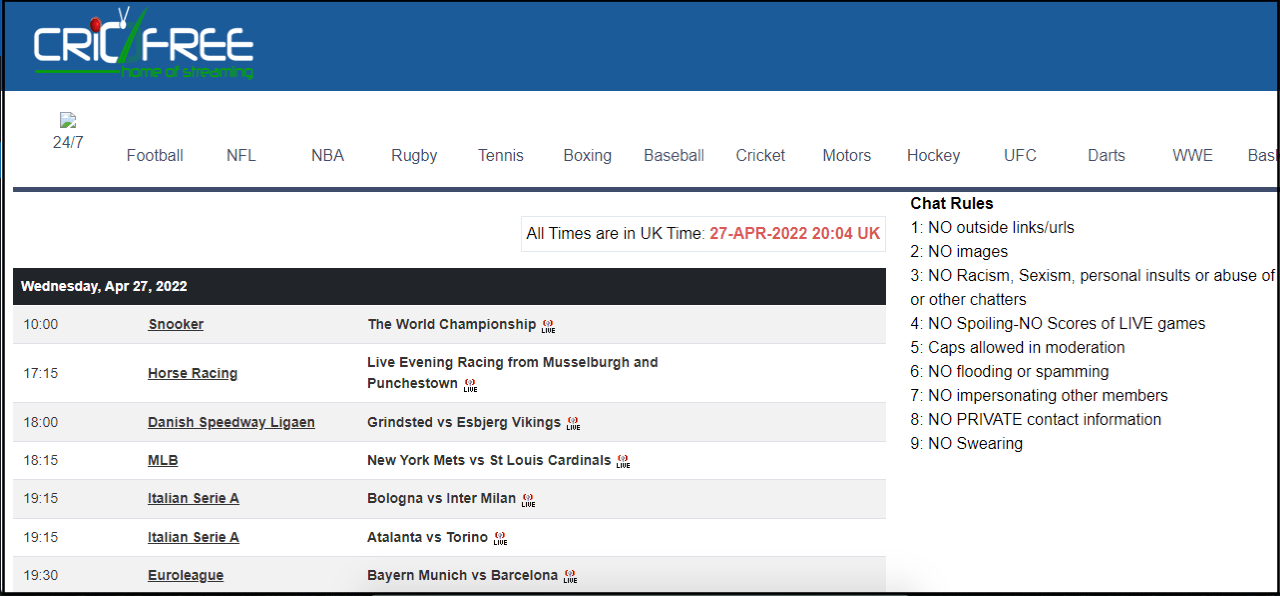Click the Chat Rules heading
This screenshot has width=1280, height=596.
pos(952,203)
